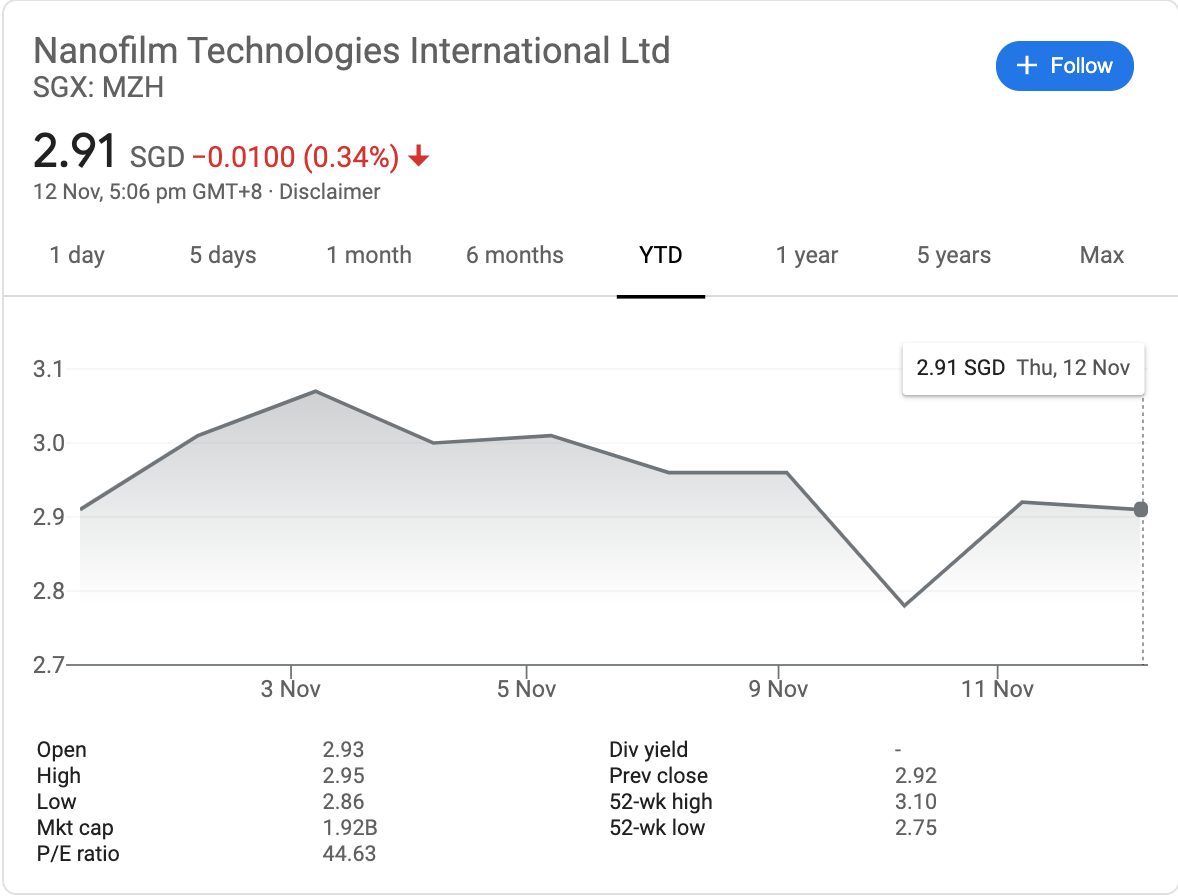The width and height of the screenshot is (1178, 896).
Task: Click the plus icon on Follow
Action: click(1025, 66)
